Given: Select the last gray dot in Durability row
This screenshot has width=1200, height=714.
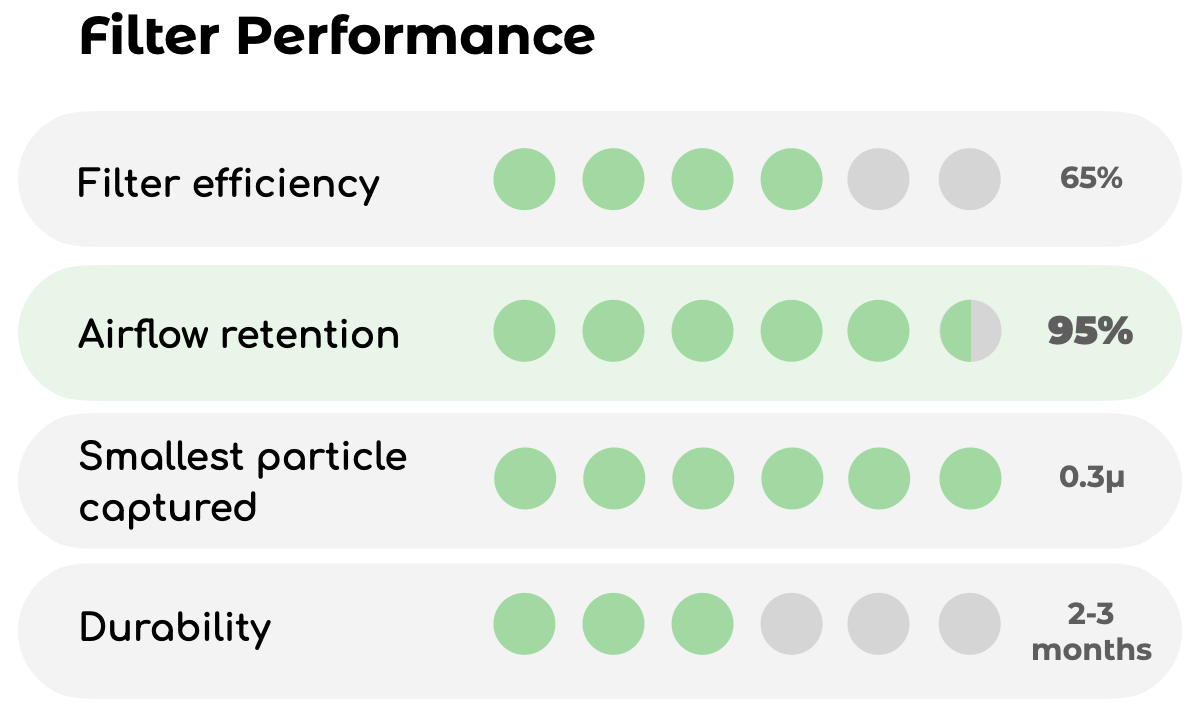Looking at the screenshot, I should click(969, 623).
